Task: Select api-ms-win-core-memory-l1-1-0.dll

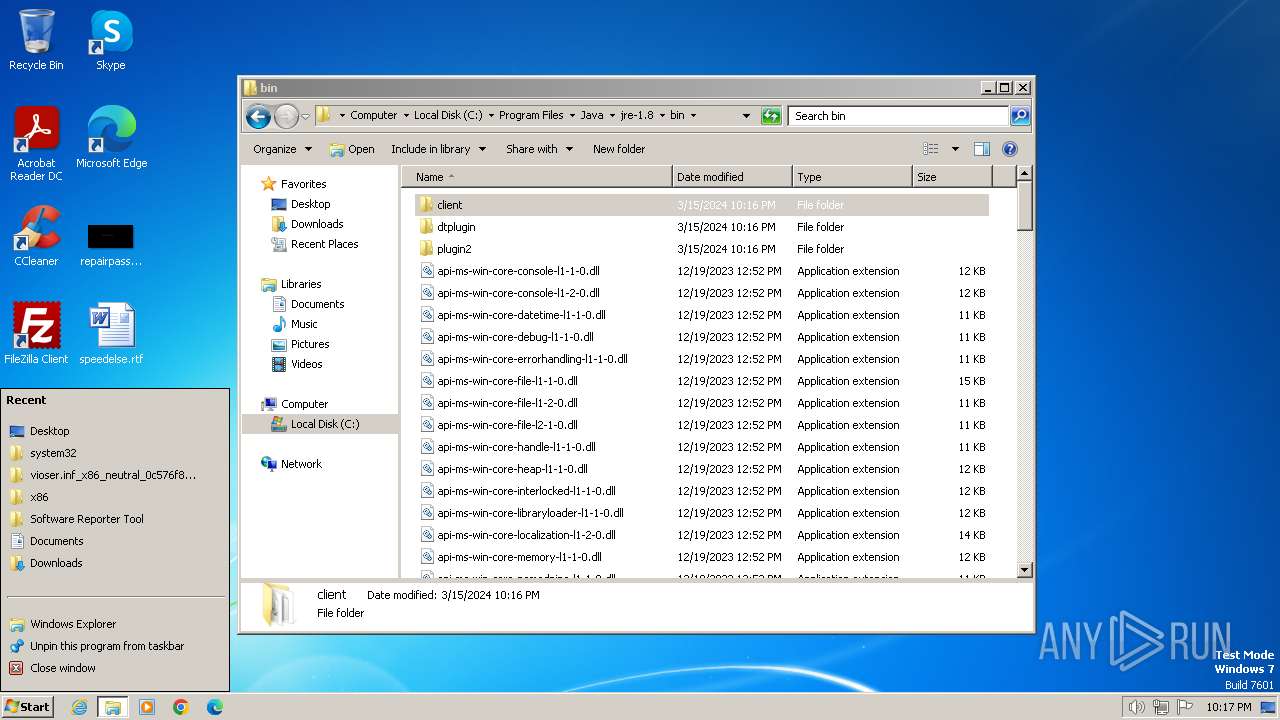Action: (702, 557)
